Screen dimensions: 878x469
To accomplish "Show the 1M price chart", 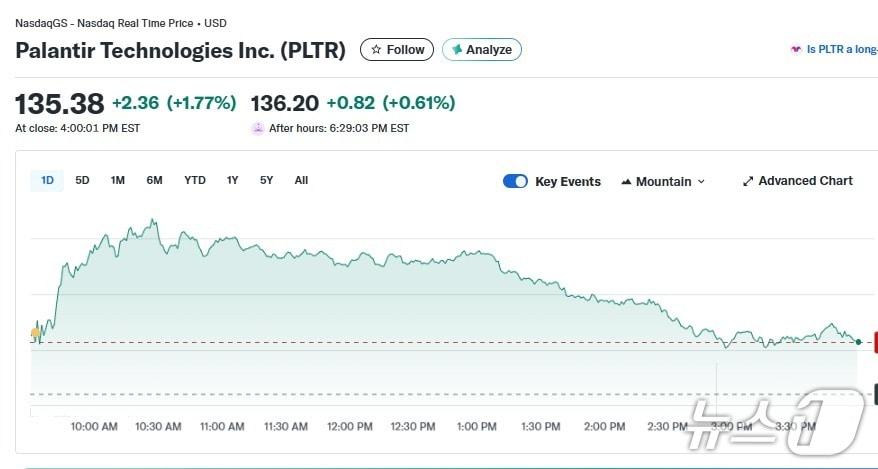I will (x=118, y=180).
